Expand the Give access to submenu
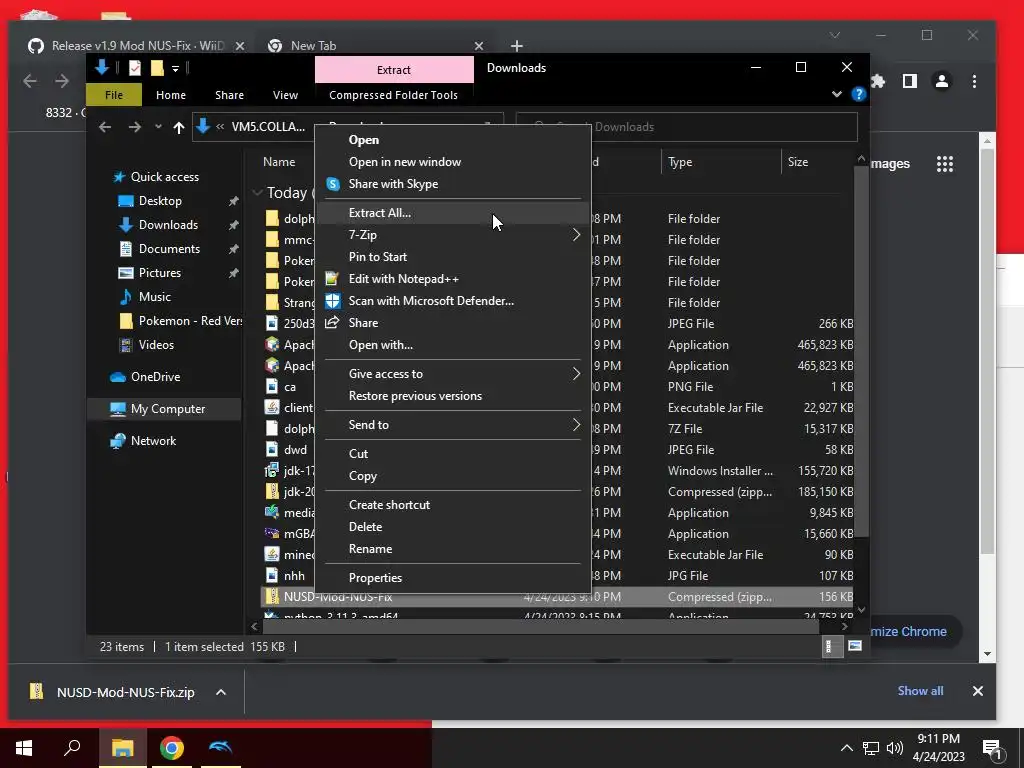The width and height of the screenshot is (1024, 768). pos(453,374)
